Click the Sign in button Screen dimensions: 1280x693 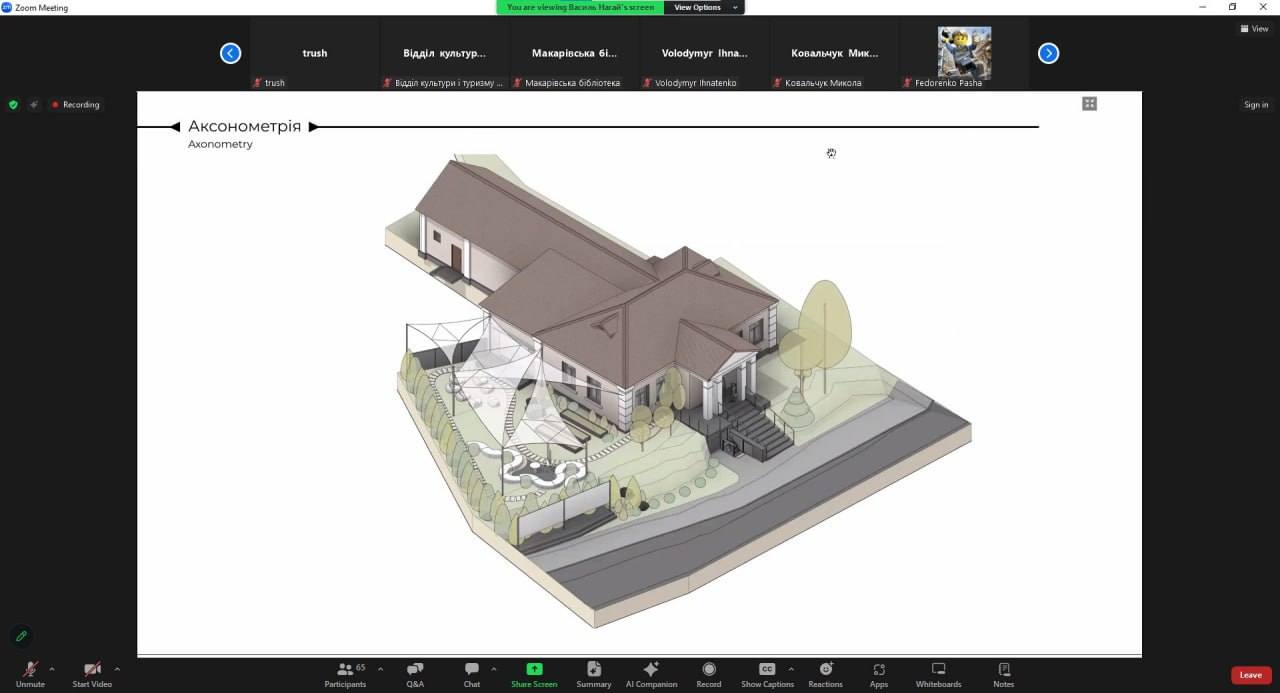point(1256,105)
